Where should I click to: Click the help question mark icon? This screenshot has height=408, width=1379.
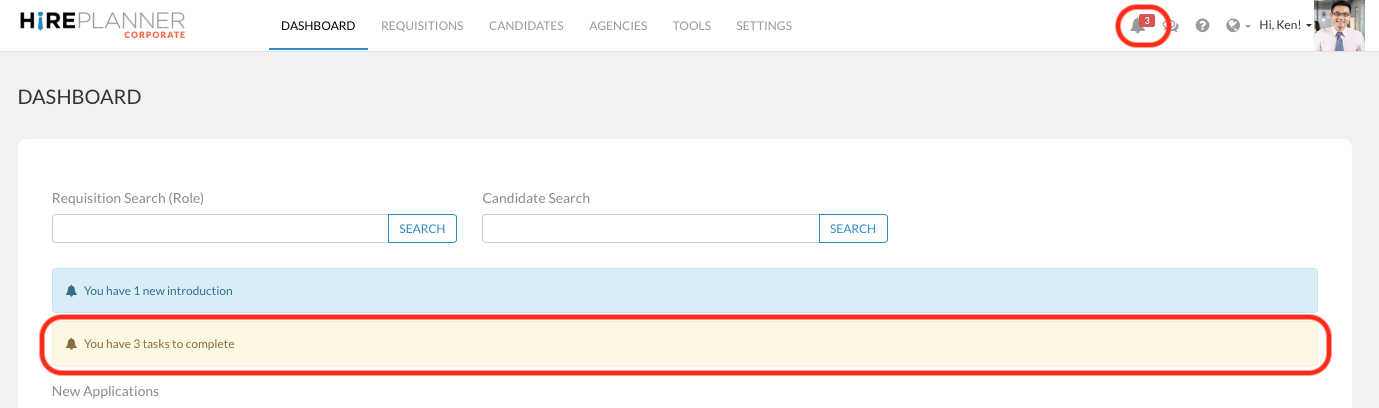(1202, 26)
